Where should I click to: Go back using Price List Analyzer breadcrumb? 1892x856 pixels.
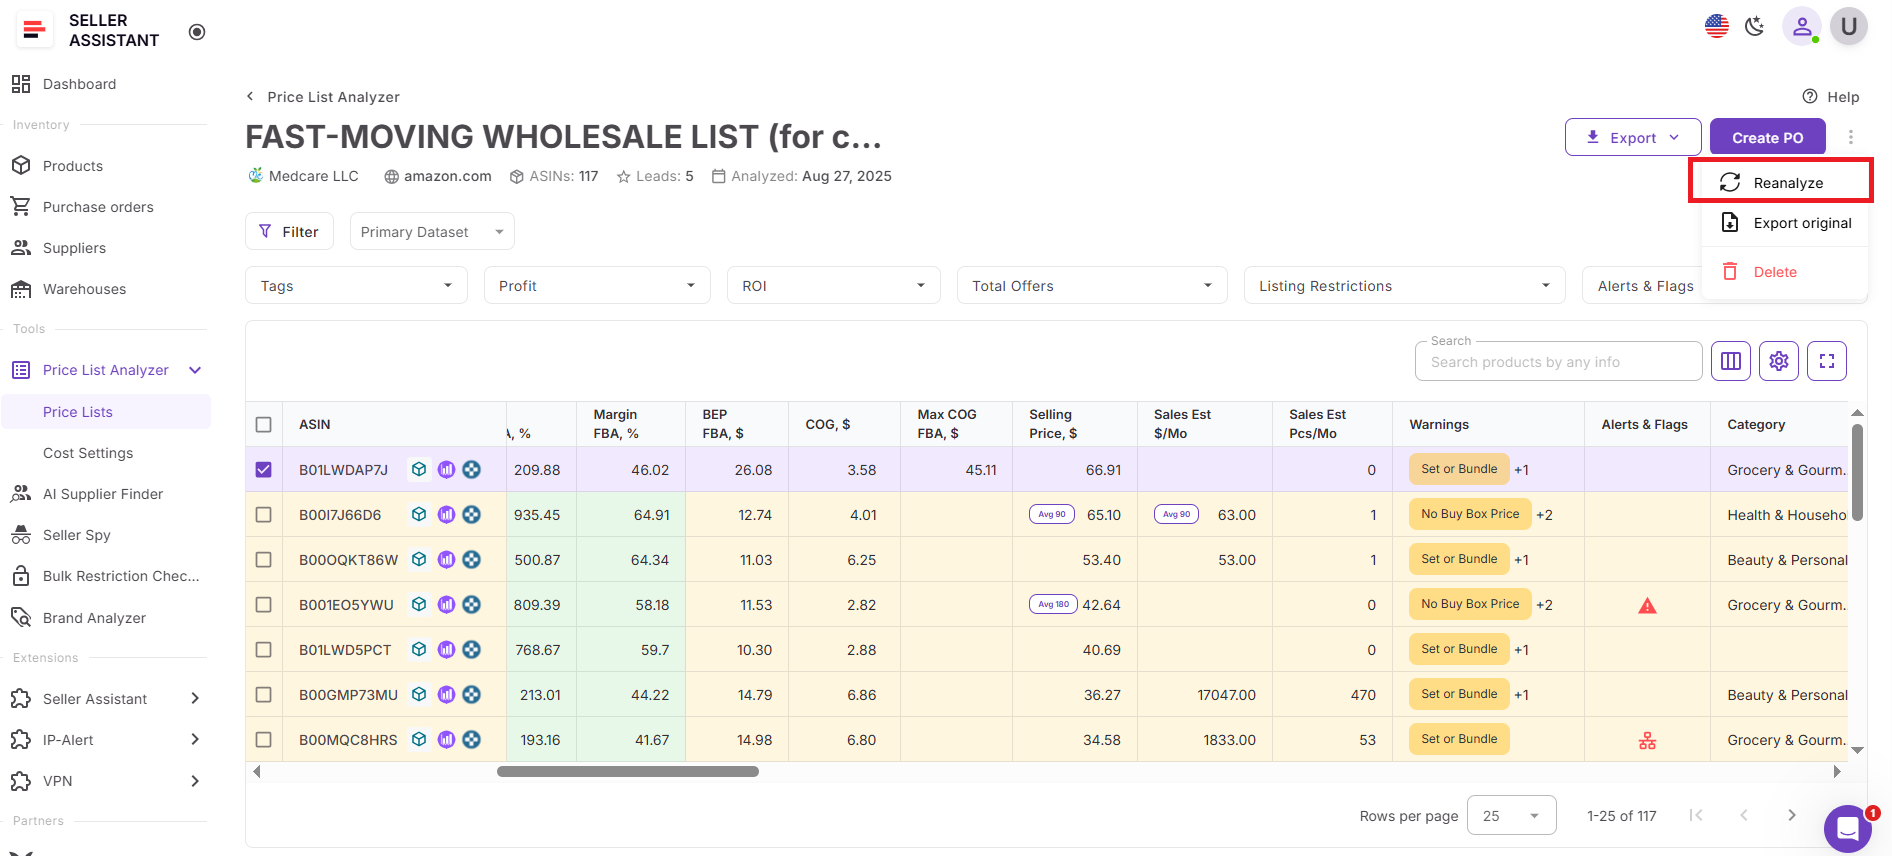point(323,97)
